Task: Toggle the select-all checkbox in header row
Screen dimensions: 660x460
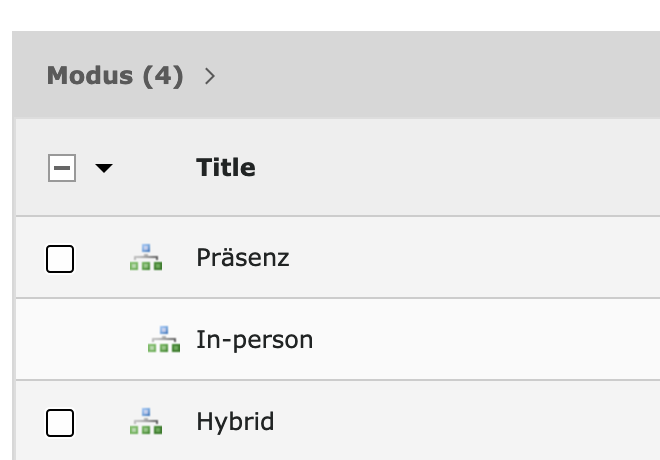Action: coord(62,168)
